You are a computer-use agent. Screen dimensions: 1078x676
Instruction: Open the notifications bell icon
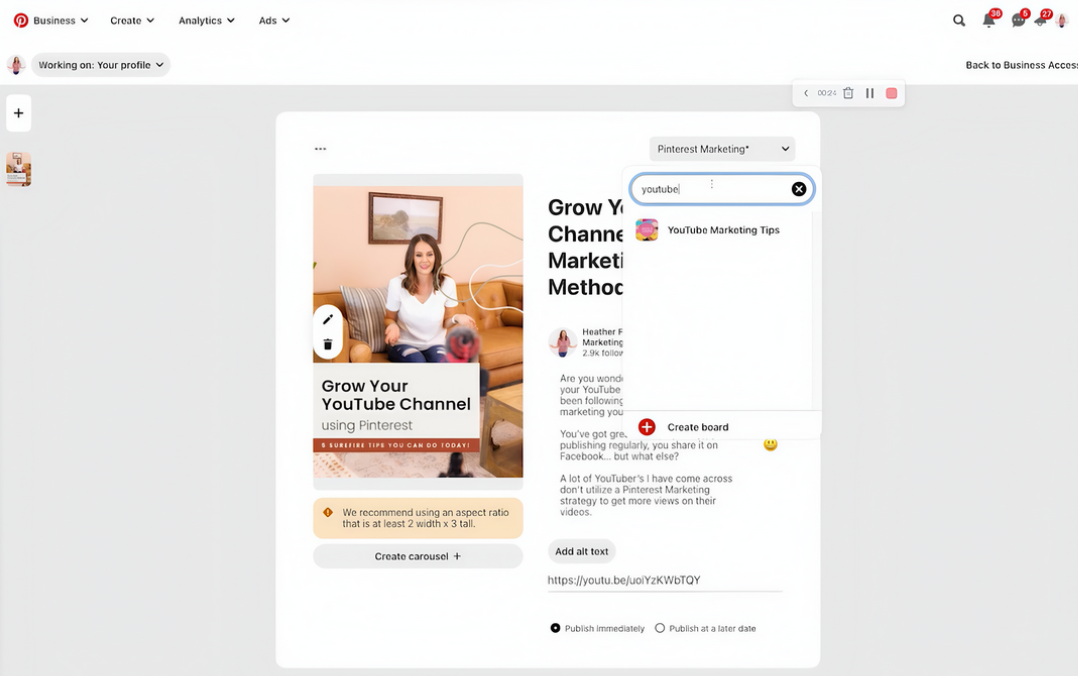click(x=989, y=20)
